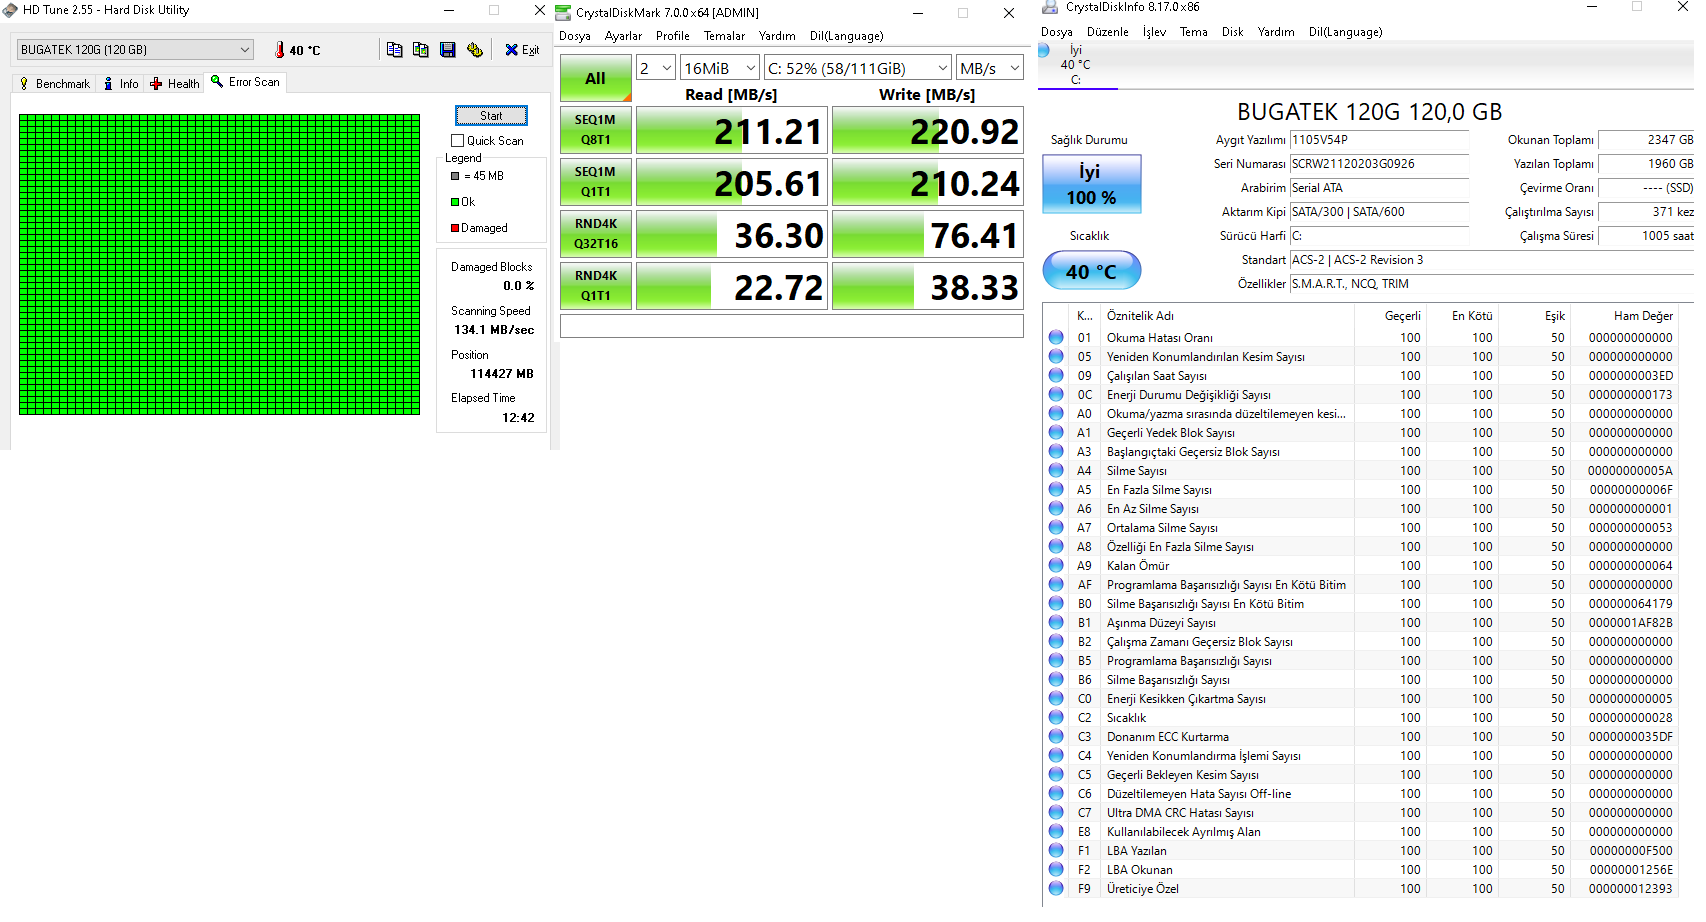Click the Silme Başarısızlığı Sayısı row name
Screen dimensions: 1706x922
point(1168,680)
